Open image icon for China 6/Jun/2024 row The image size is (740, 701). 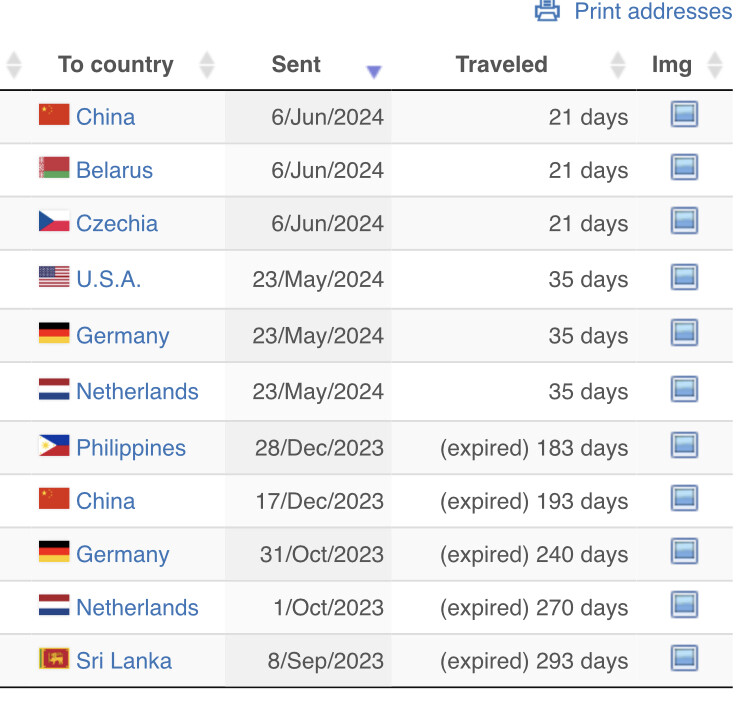coord(684,114)
